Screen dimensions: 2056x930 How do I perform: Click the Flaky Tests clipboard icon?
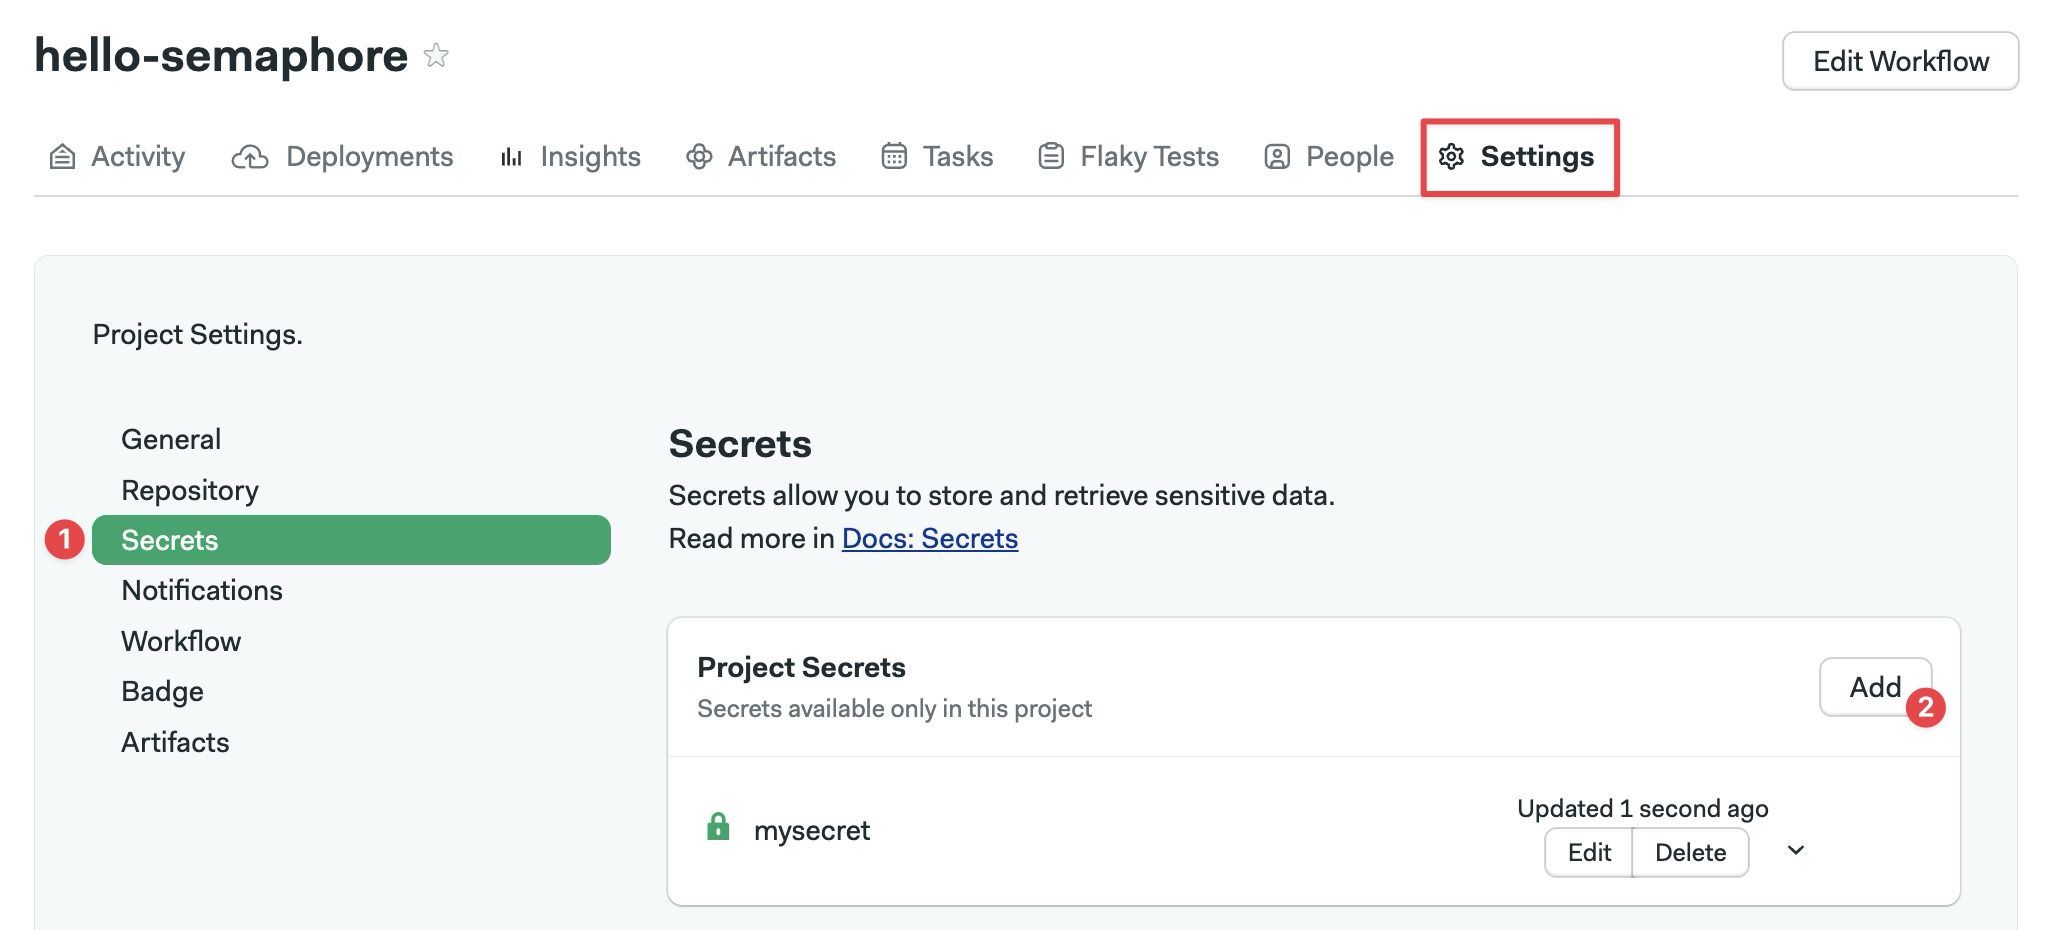click(x=1051, y=156)
